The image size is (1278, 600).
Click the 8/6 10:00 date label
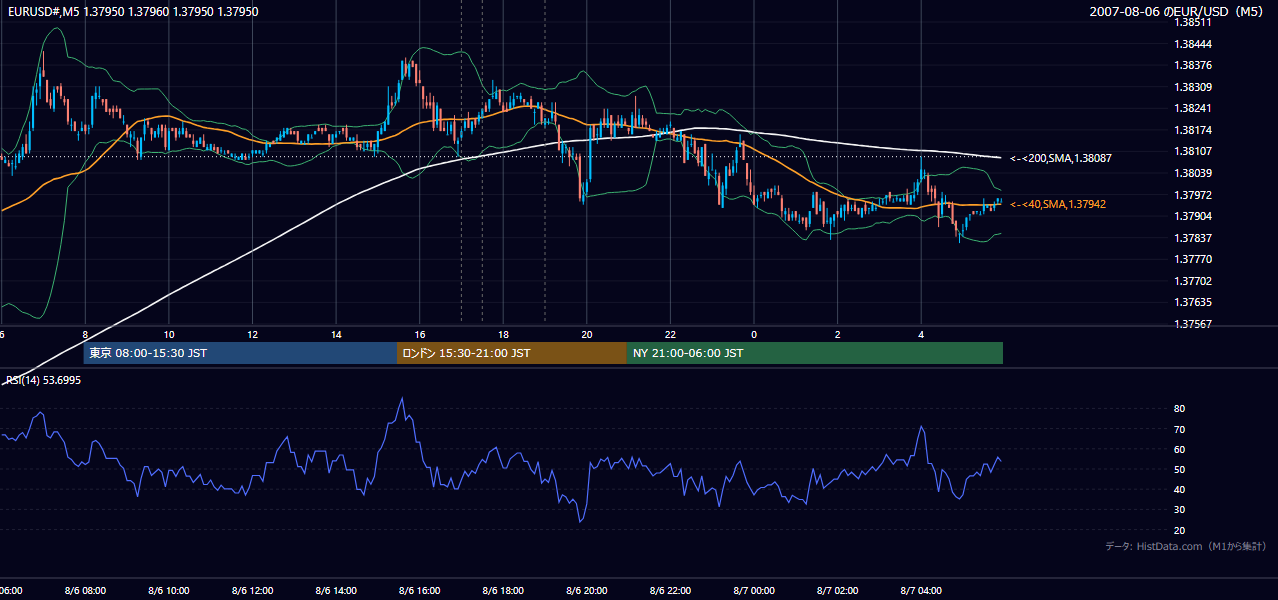tap(168, 591)
